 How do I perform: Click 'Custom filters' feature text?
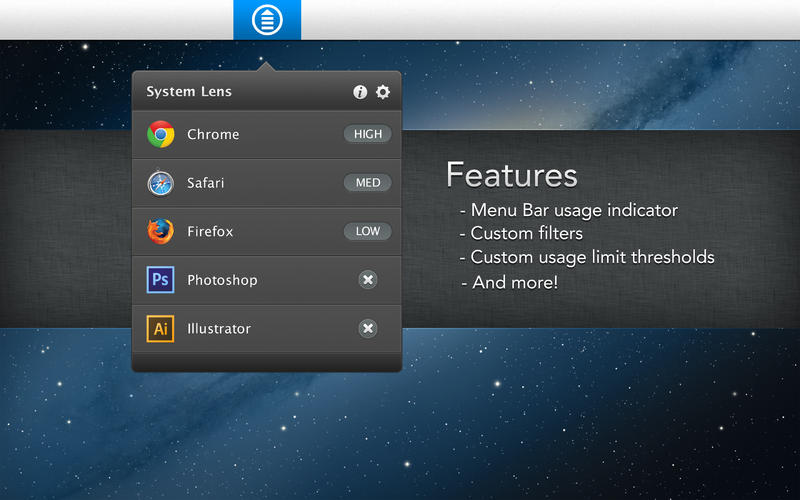click(527, 233)
